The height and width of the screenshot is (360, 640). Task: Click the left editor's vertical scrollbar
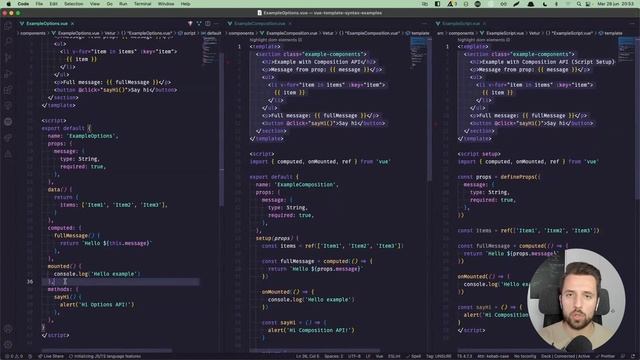222,129
